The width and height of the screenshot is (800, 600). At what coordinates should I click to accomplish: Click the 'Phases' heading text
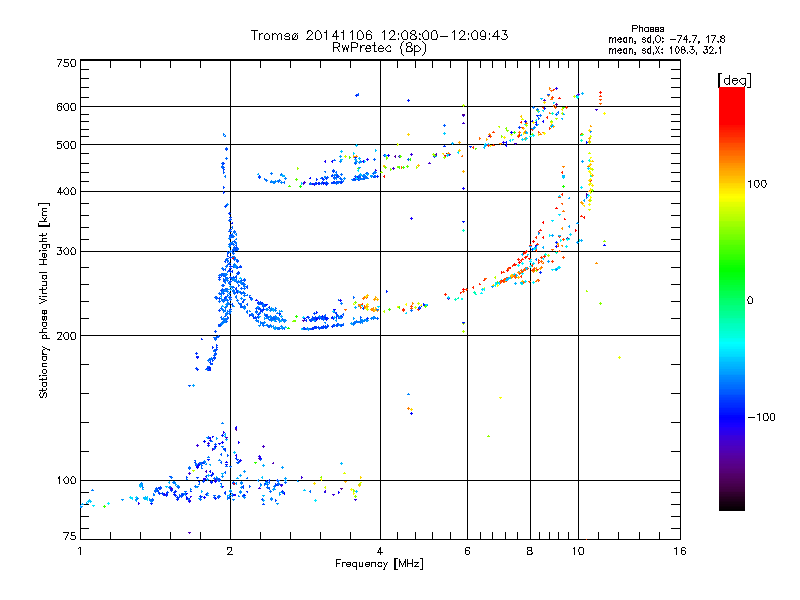(x=647, y=29)
